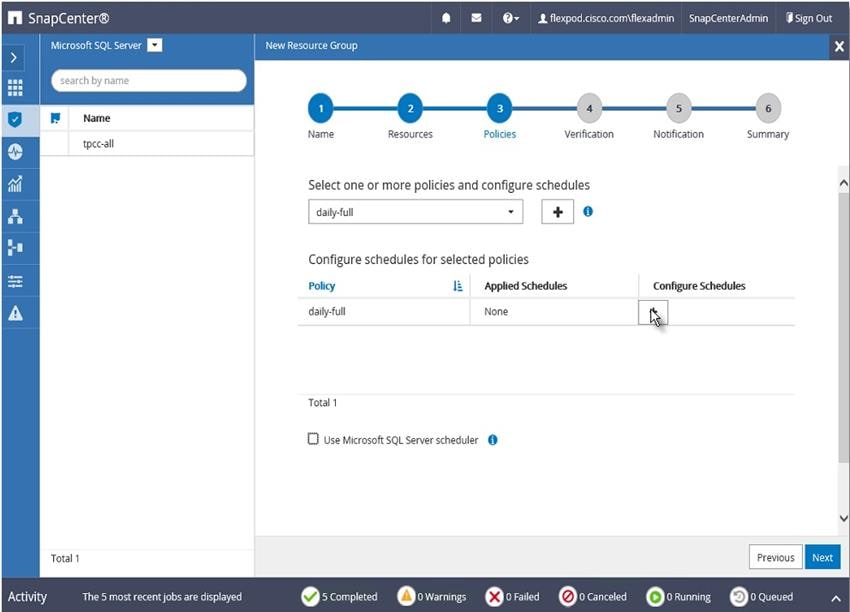Open the Alerts warning triangle icon

15,313
